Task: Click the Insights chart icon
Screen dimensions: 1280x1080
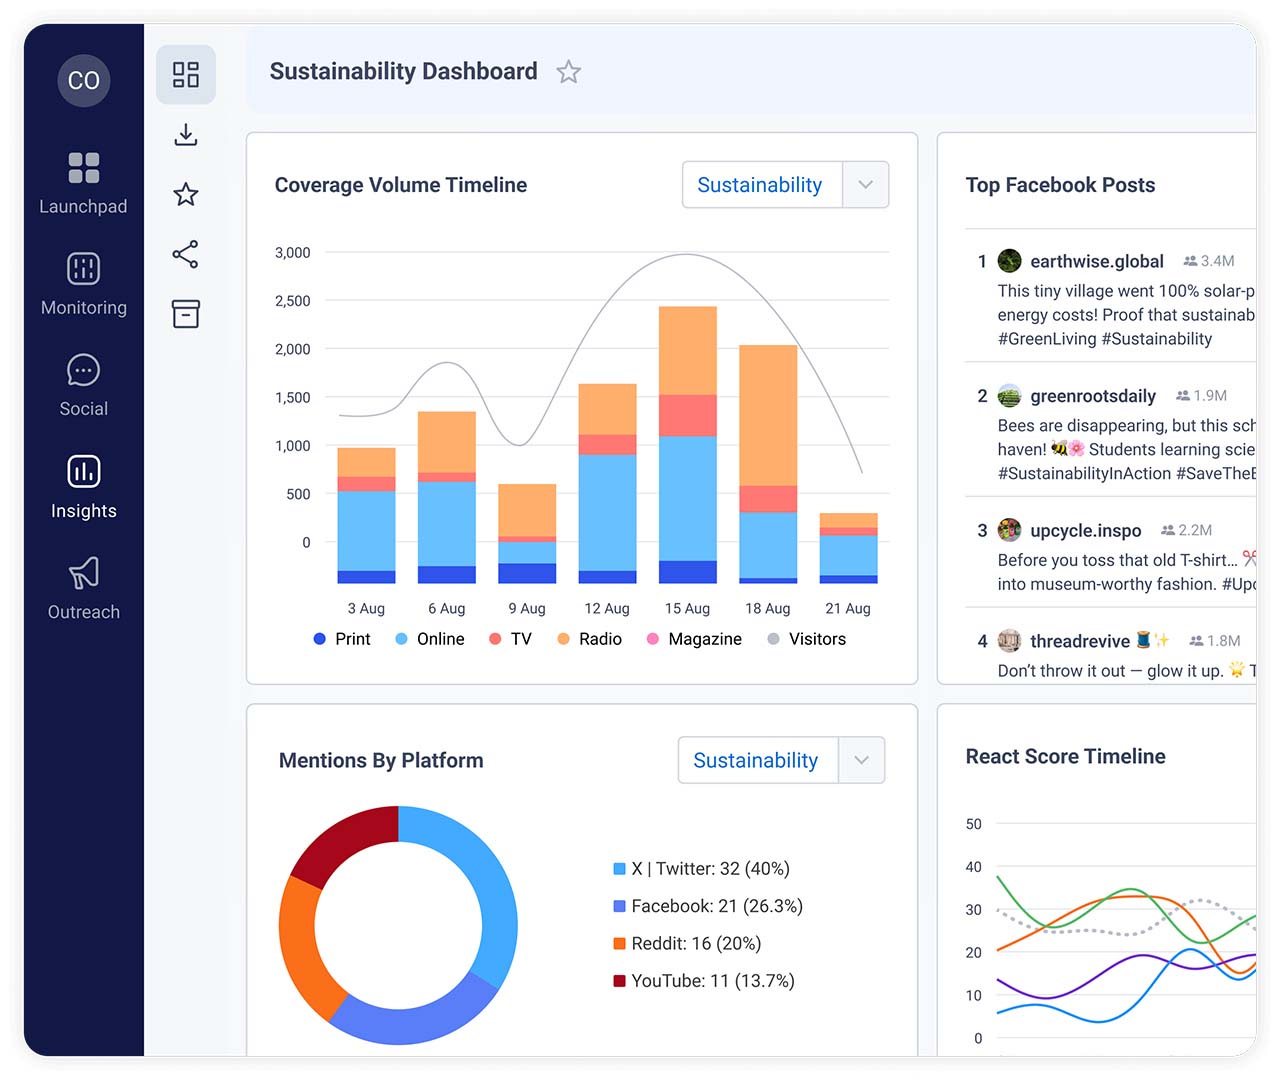Action: [83, 470]
